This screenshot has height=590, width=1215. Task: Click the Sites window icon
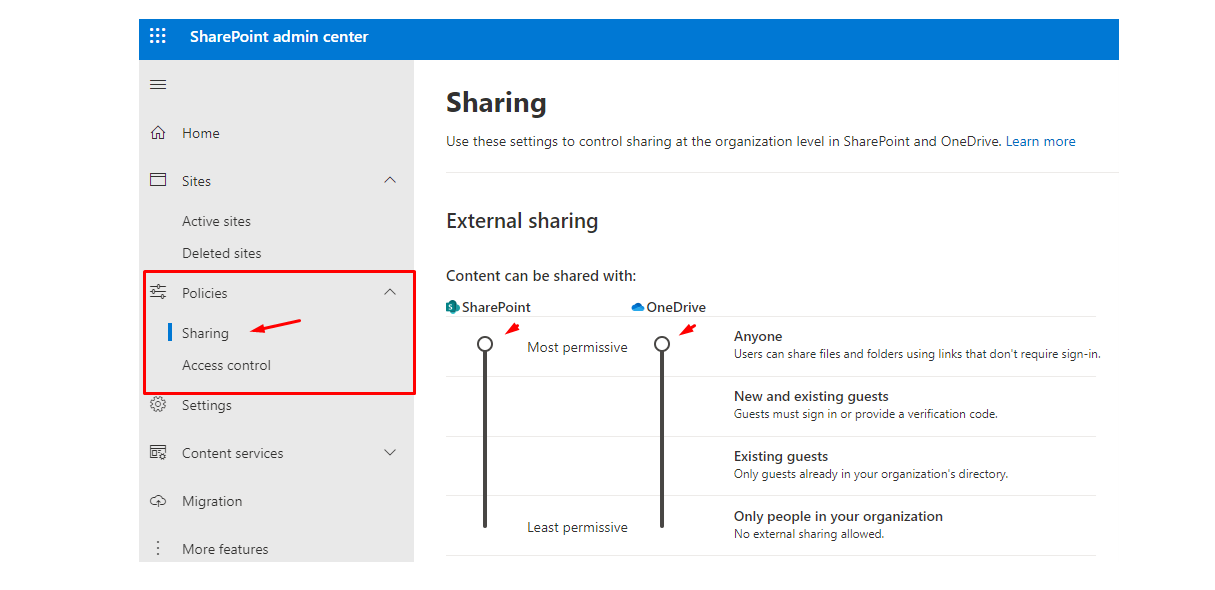(x=158, y=180)
